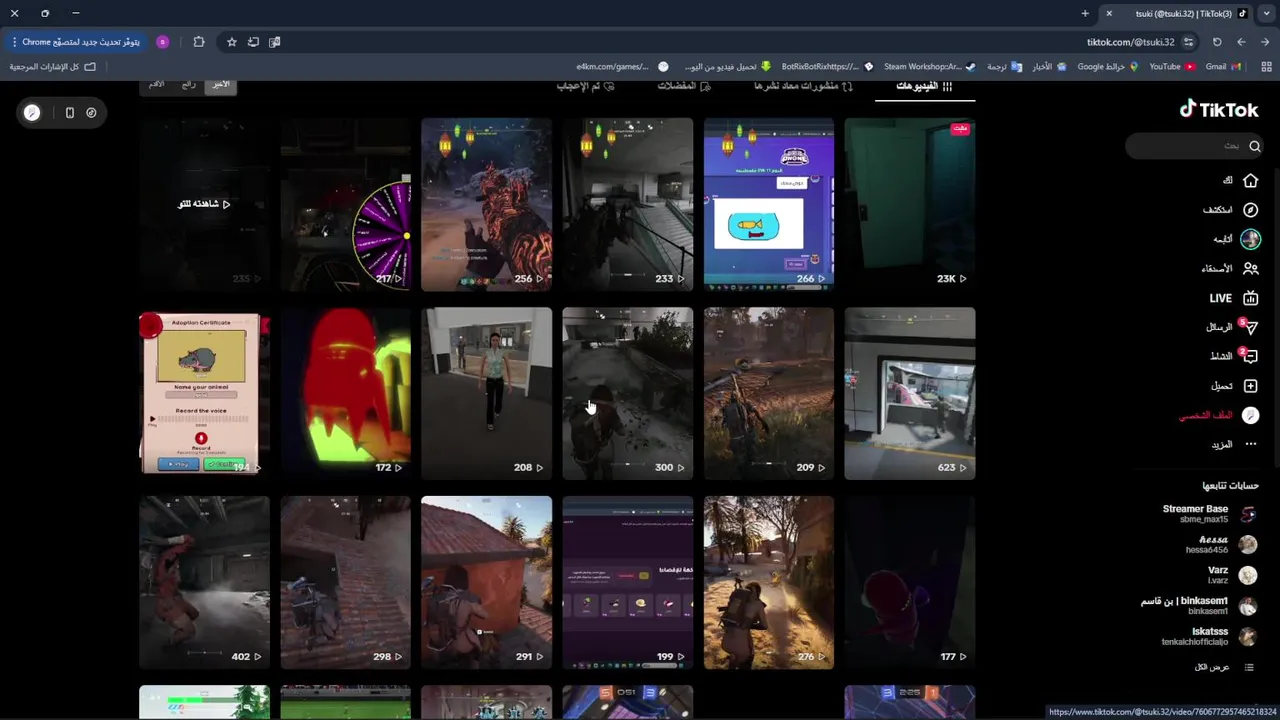
Task: Sort videos by Popular
Action: (188, 84)
